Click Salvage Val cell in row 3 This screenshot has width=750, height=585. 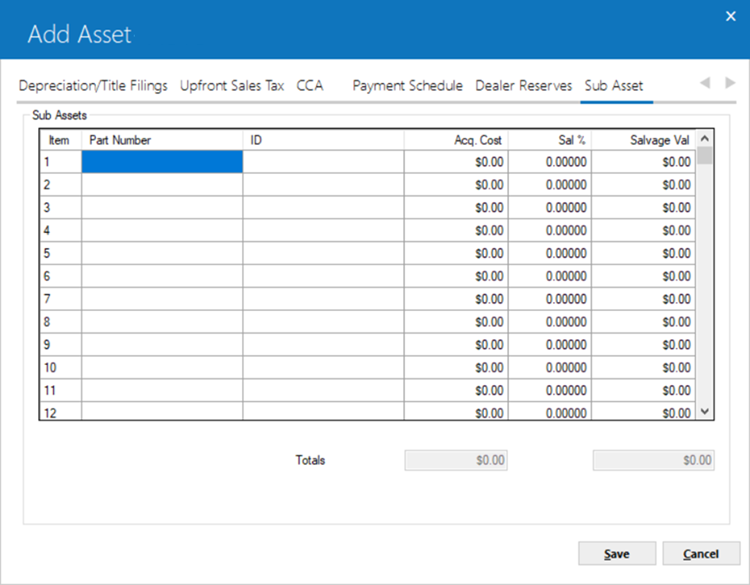pos(644,208)
